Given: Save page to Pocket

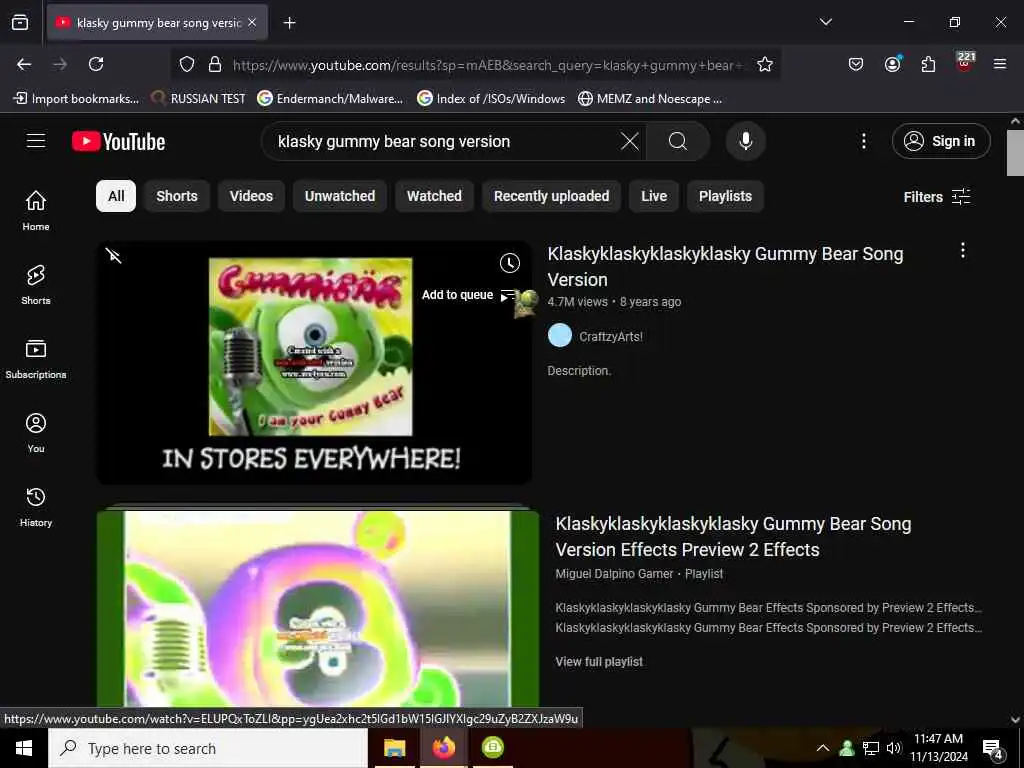Looking at the screenshot, I should click(856, 64).
